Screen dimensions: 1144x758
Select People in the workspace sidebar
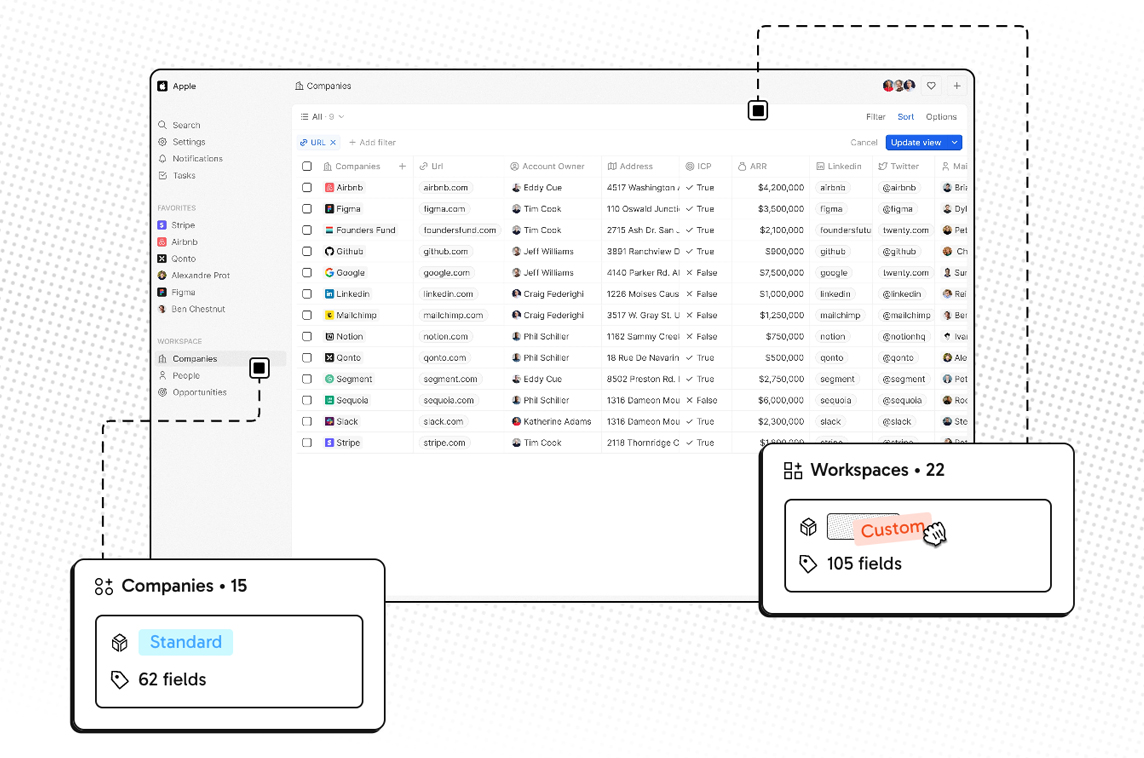179,376
